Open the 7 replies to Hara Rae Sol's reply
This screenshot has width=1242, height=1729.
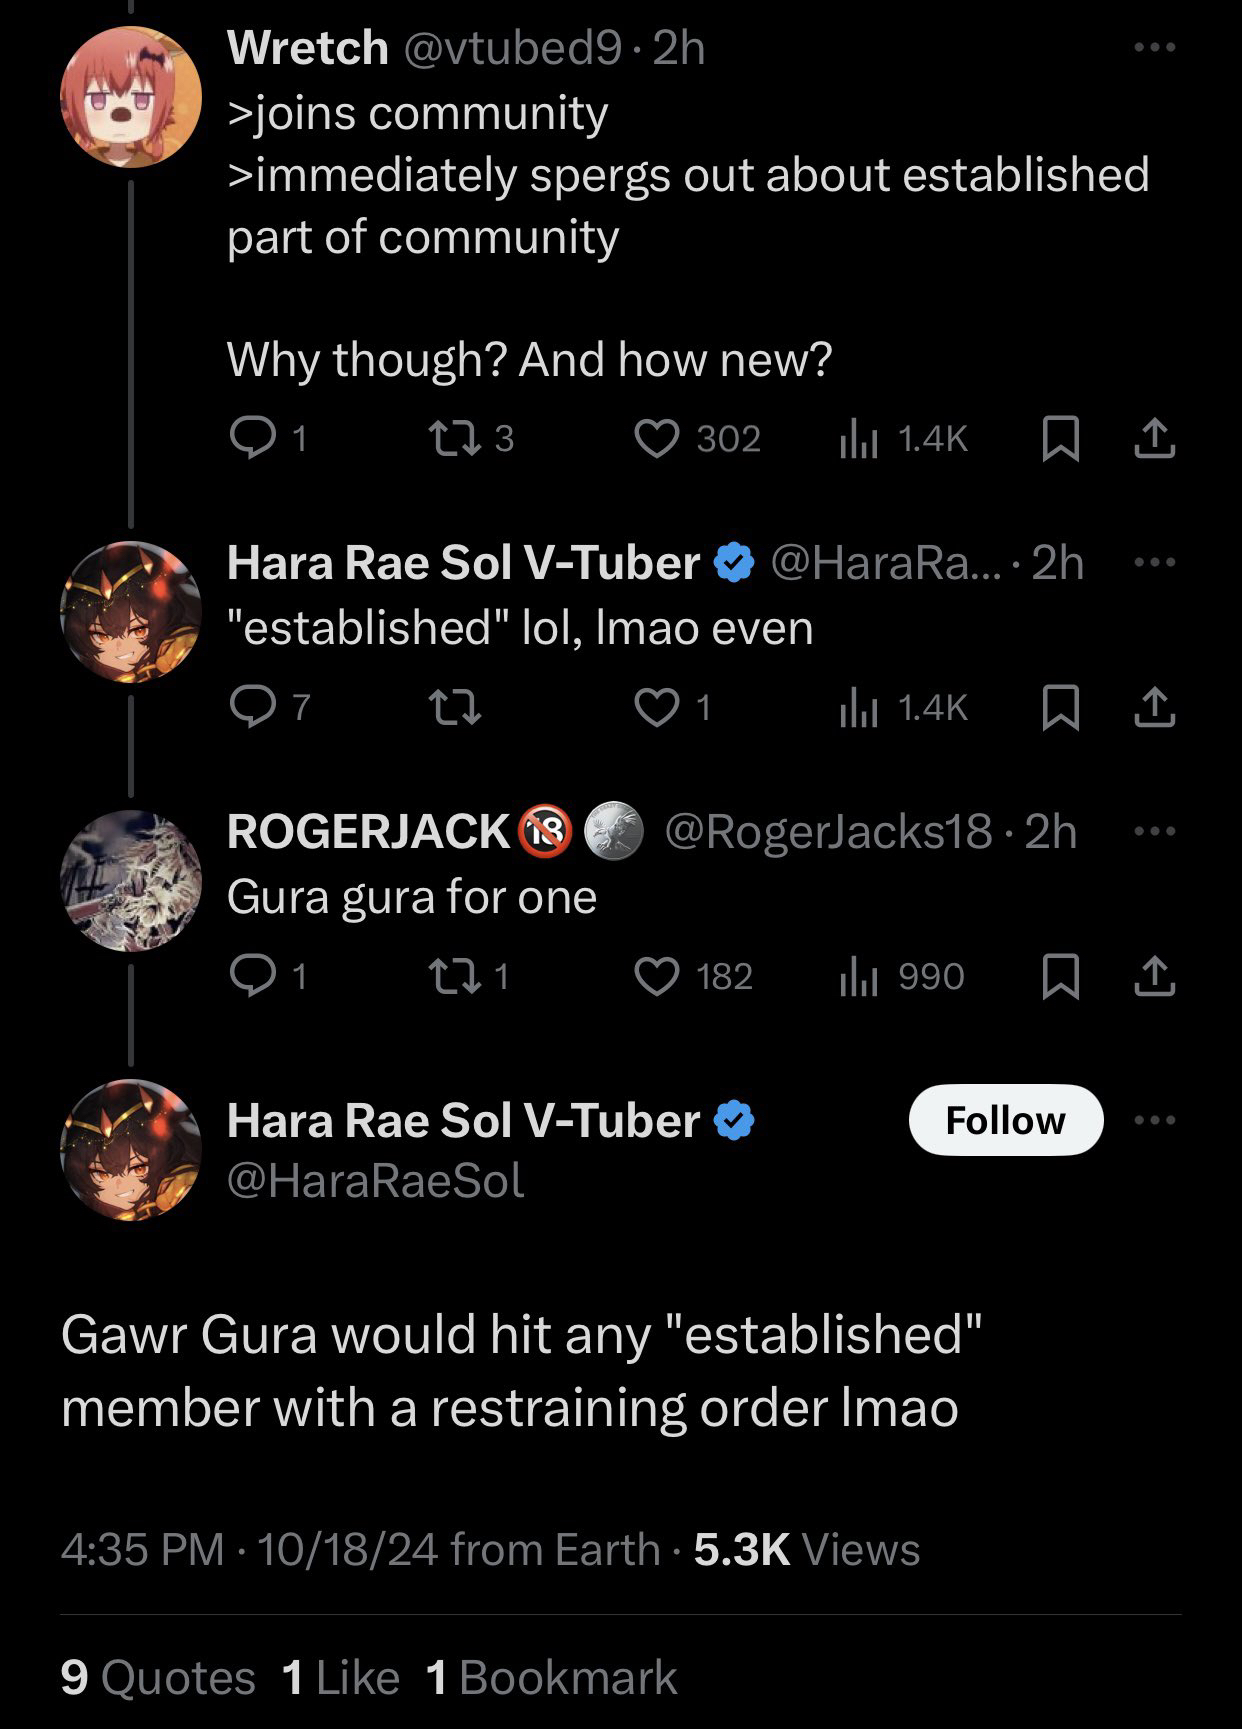(253, 708)
